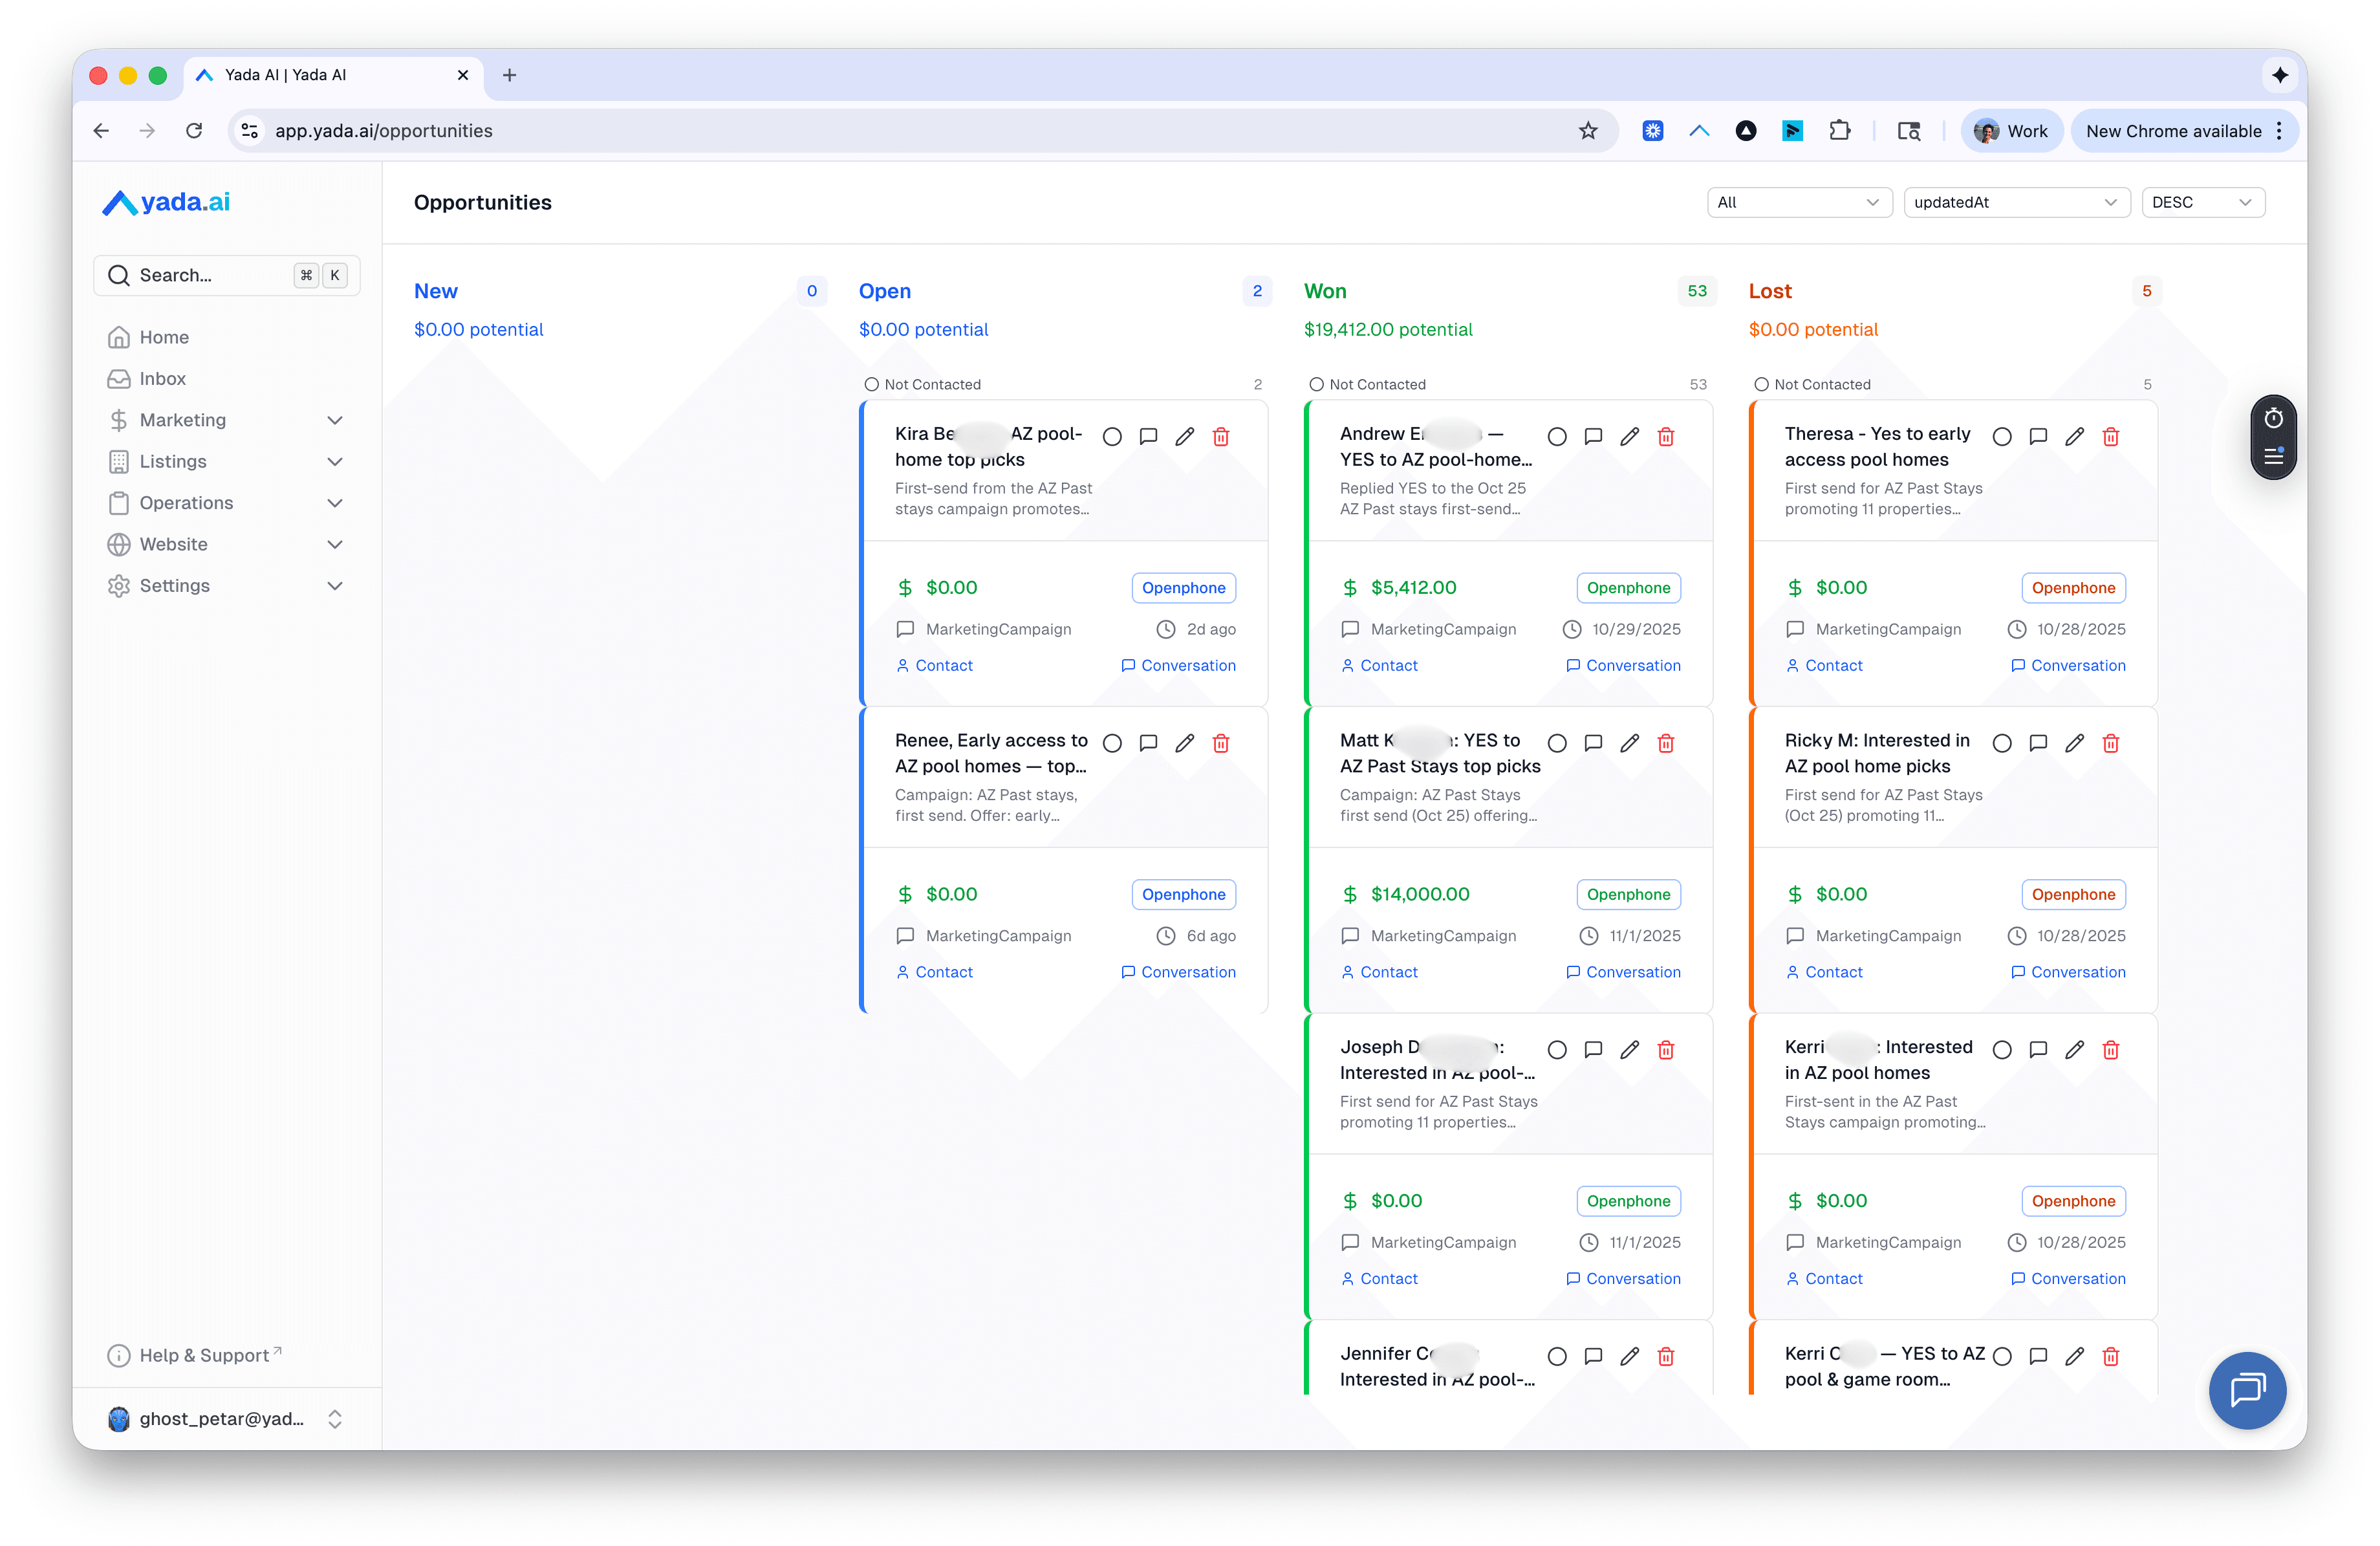Screen dimensions: 2380x1546
Task: Open the chat support bubble
Action: [x=2247, y=1390]
